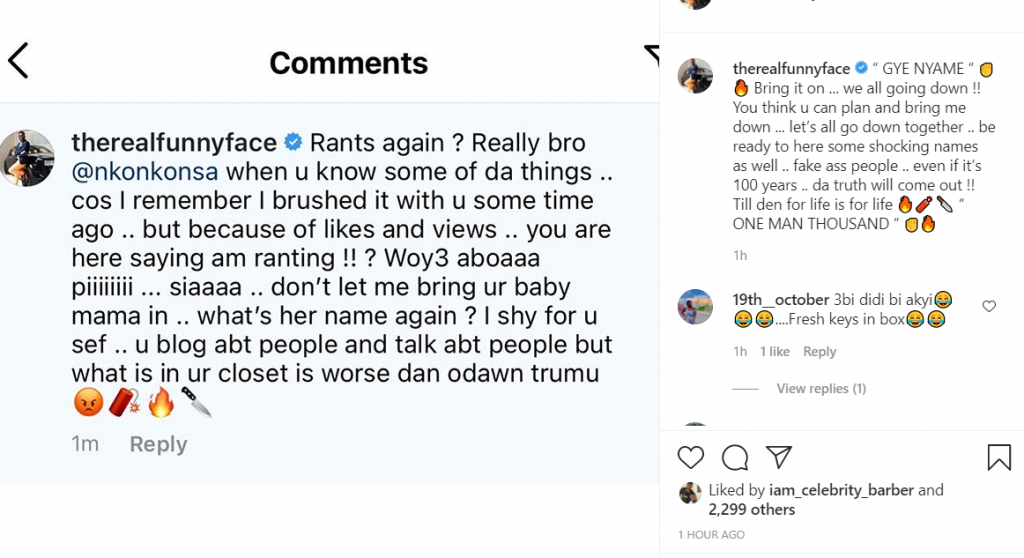Open therealfunnyface username in caption
This screenshot has width=1024, height=558.
pyautogui.click(x=791, y=69)
